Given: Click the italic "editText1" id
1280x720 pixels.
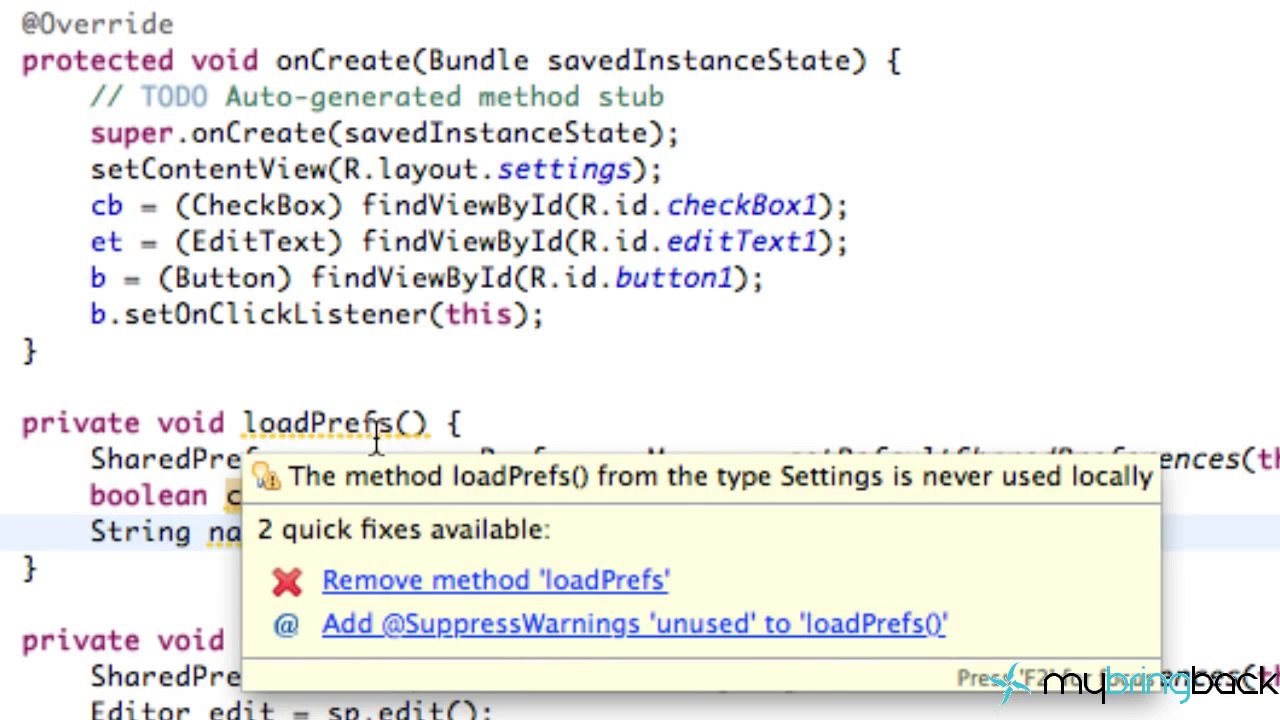Looking at the screenshot, I should (x=741, y=242).
